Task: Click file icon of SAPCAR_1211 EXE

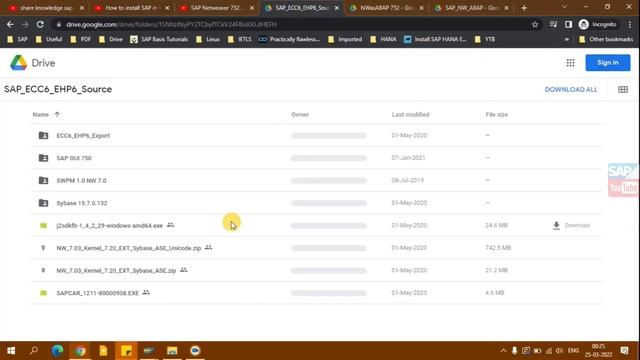Action: click(x=43, y=293)
